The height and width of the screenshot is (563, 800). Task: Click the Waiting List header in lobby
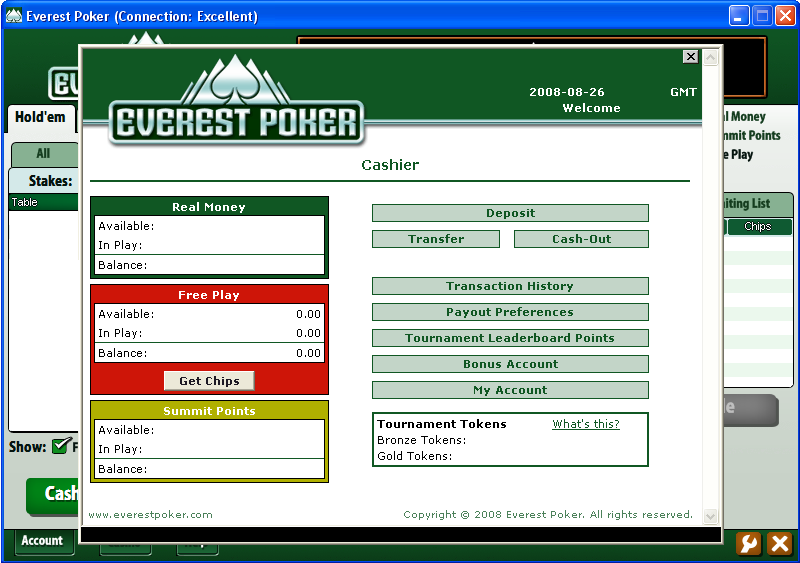[x=757, y=204]
